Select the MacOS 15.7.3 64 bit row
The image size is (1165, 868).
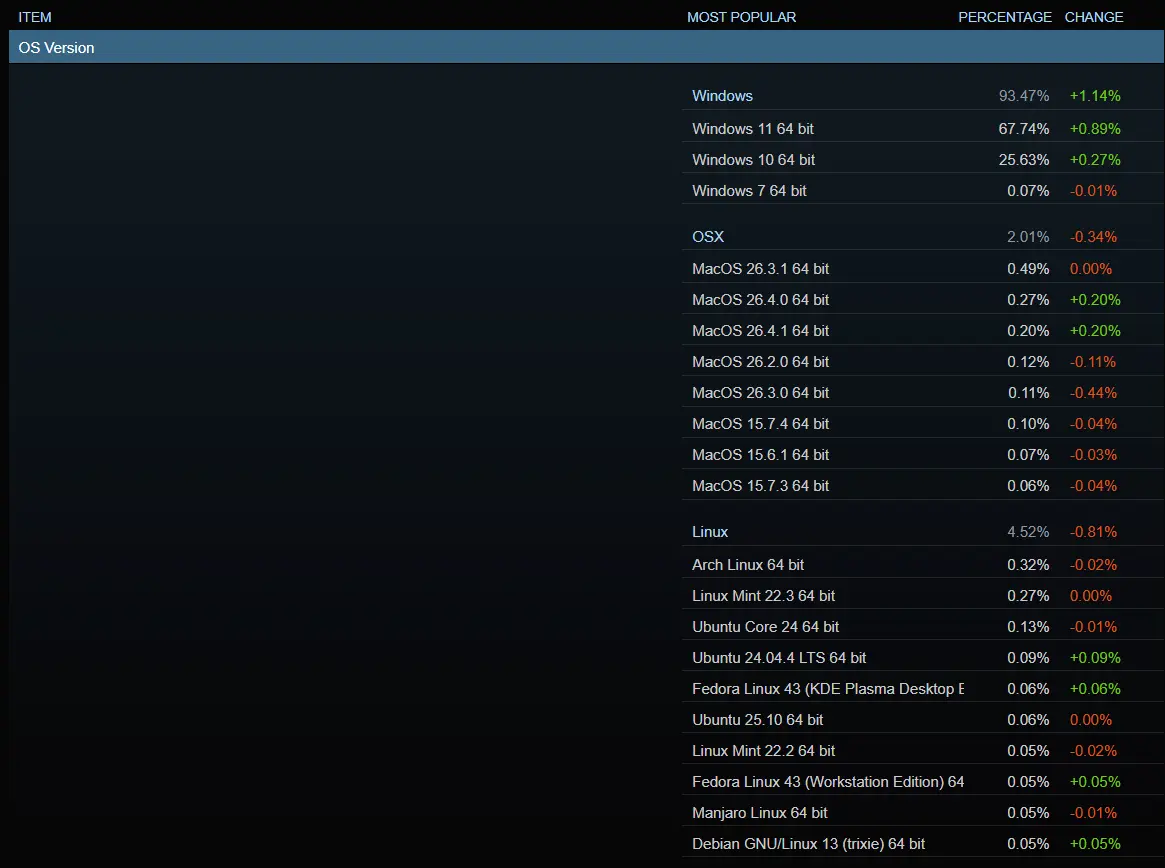click(923, 485)
